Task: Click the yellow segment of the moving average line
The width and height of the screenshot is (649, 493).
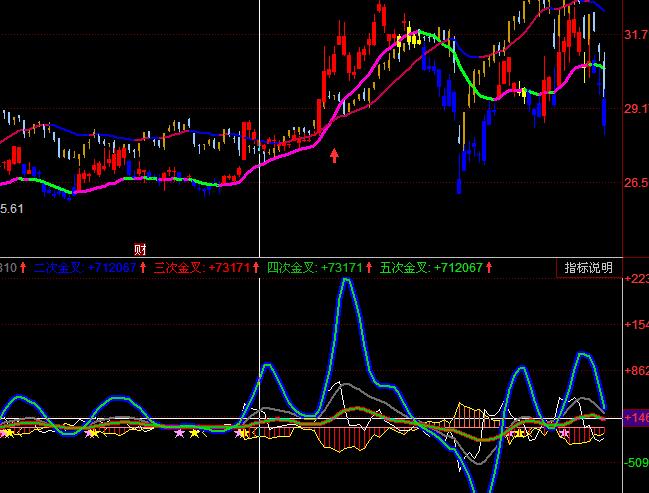Action: [406, 40]
